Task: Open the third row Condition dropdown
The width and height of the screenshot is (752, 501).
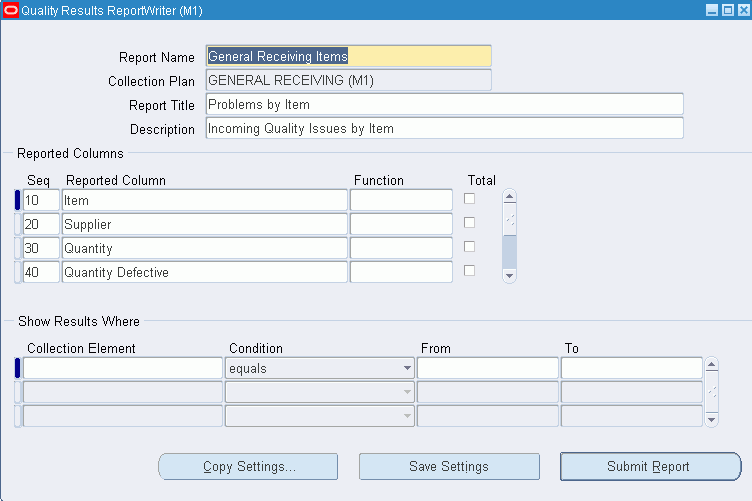Action: pos(320,416)
